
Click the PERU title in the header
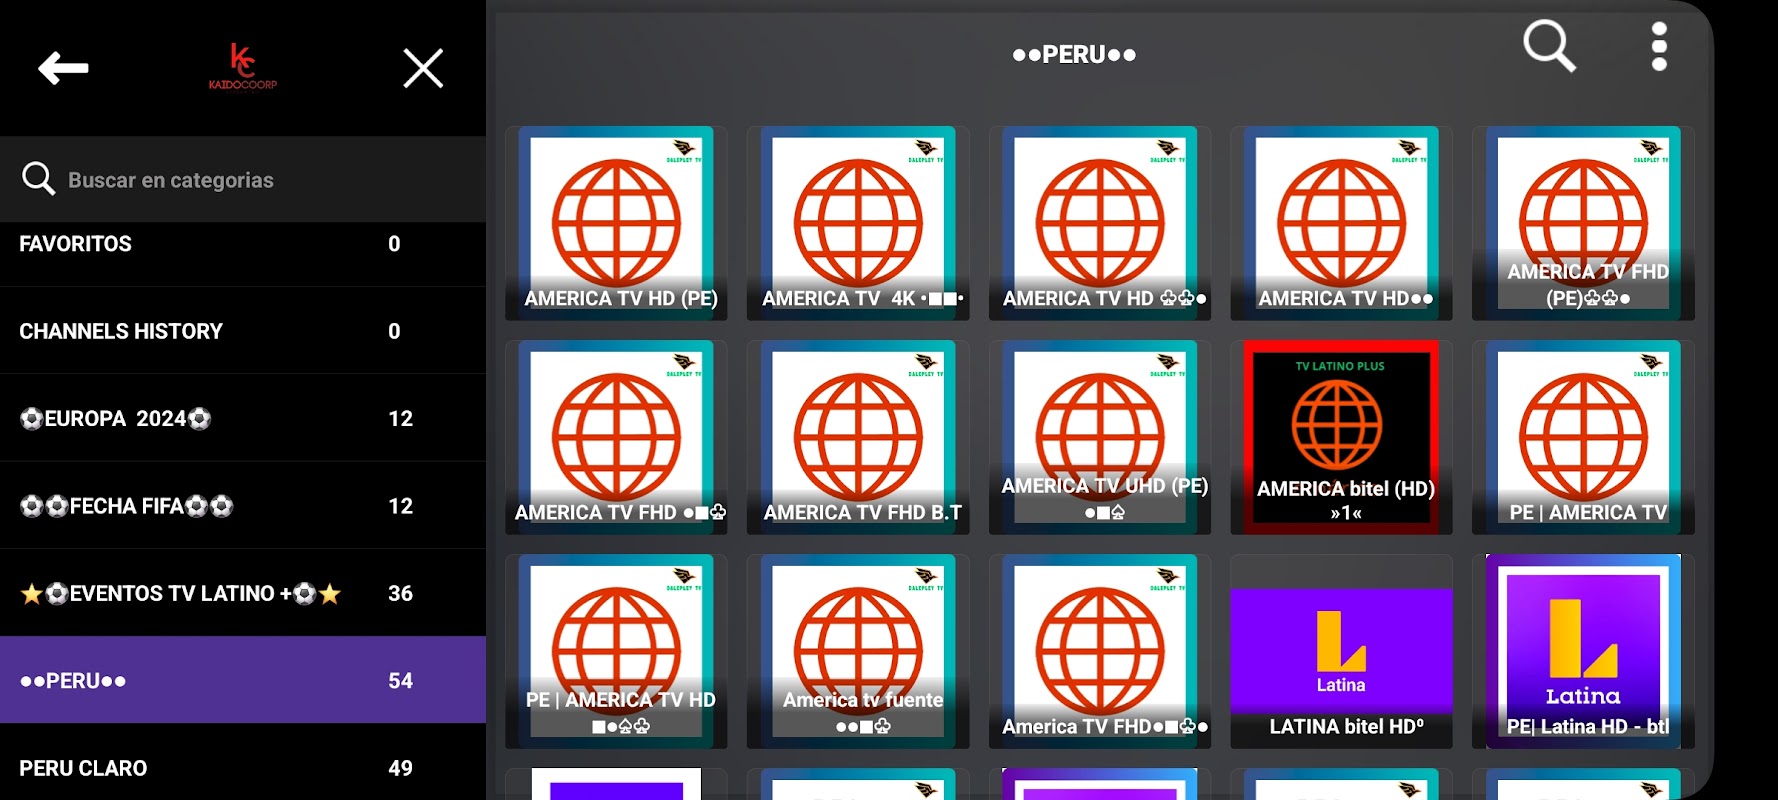point(1074,54)
